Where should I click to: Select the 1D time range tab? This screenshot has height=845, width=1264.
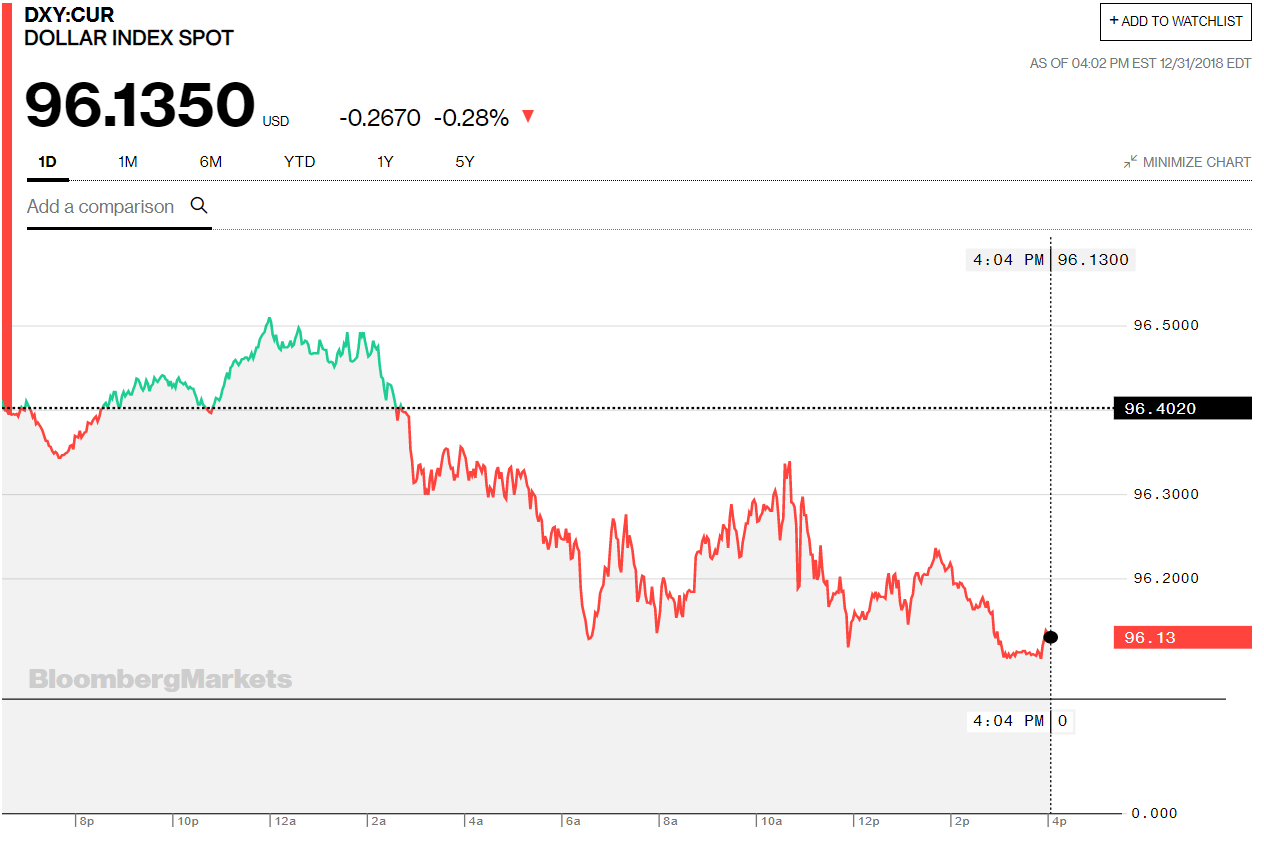47,161
